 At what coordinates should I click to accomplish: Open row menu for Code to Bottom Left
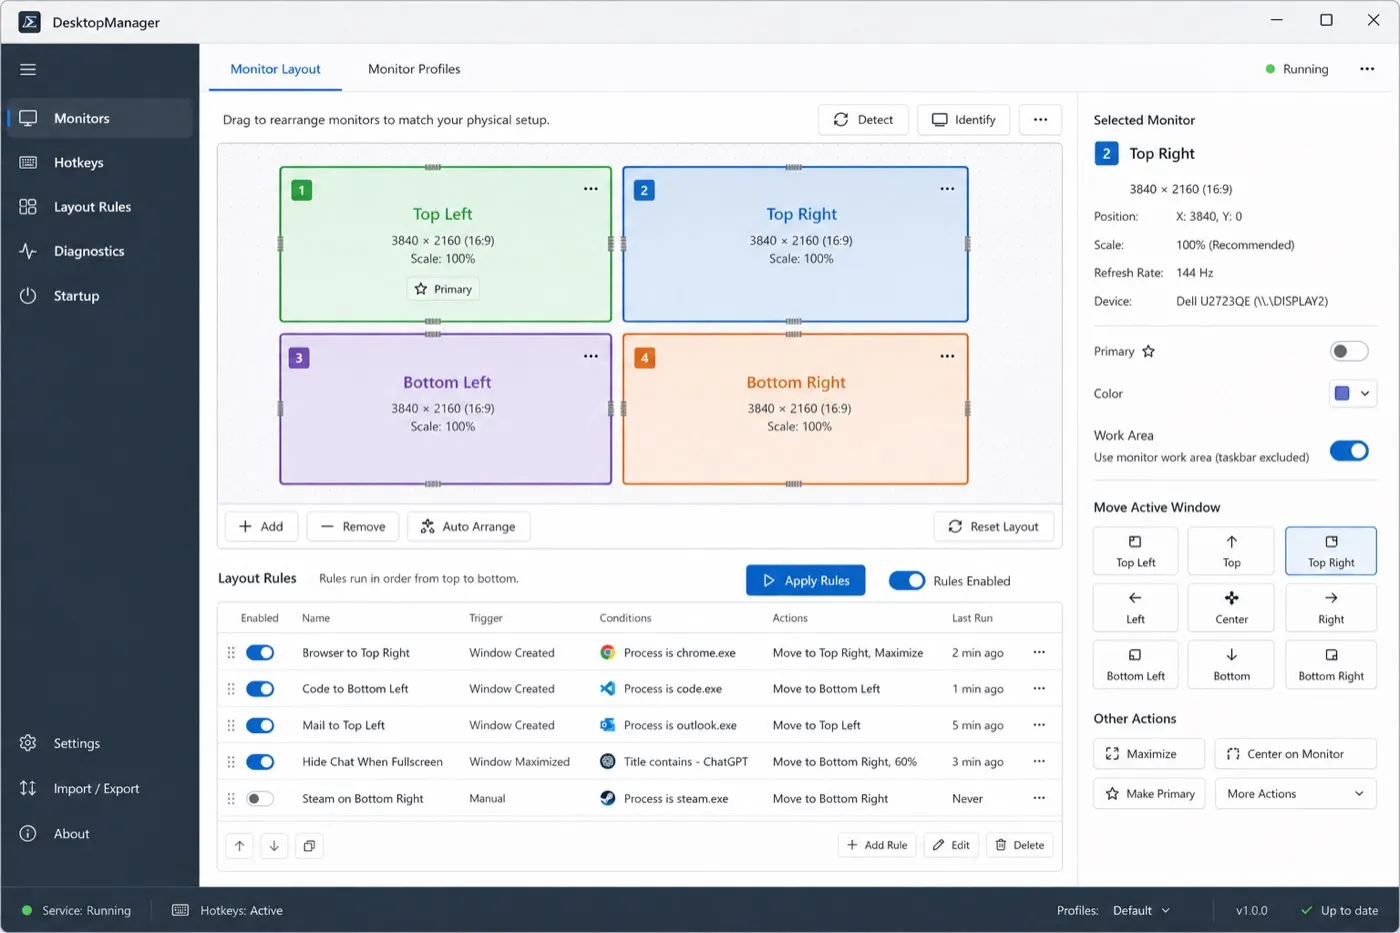coord(1039,689)
